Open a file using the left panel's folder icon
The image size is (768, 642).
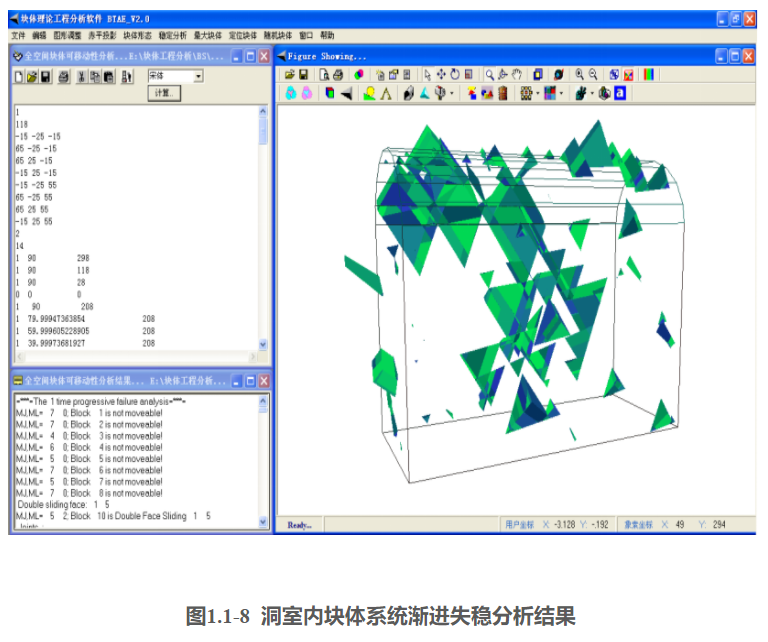(x=33, y=76)
